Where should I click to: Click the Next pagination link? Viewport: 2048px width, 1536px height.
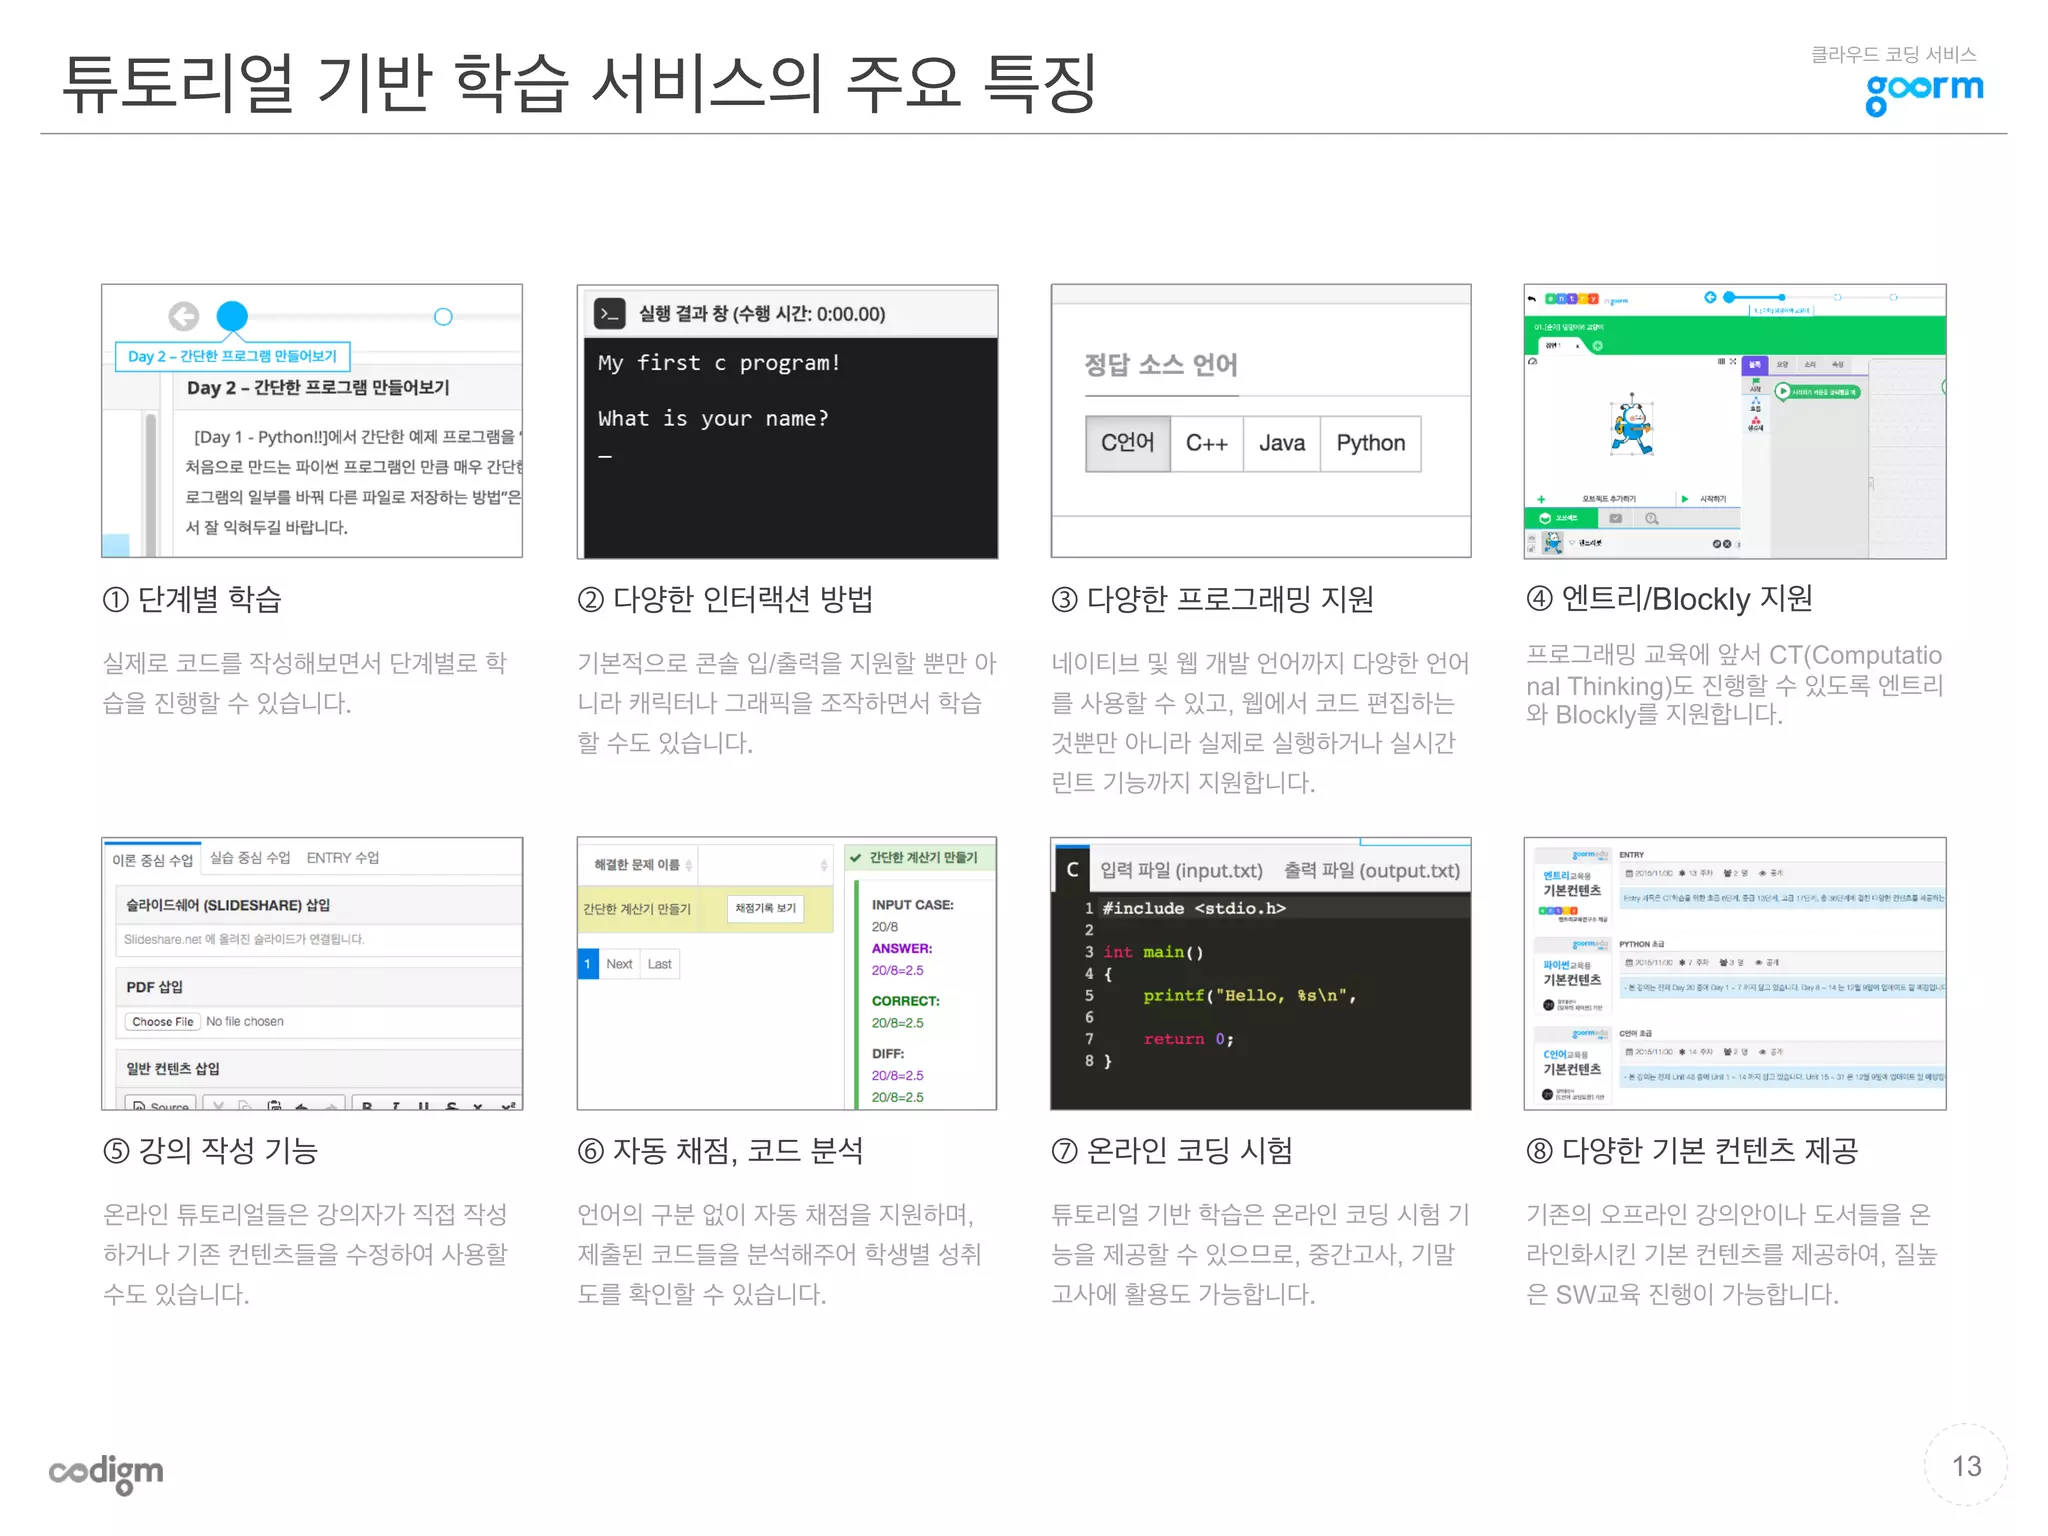point(619,964)
